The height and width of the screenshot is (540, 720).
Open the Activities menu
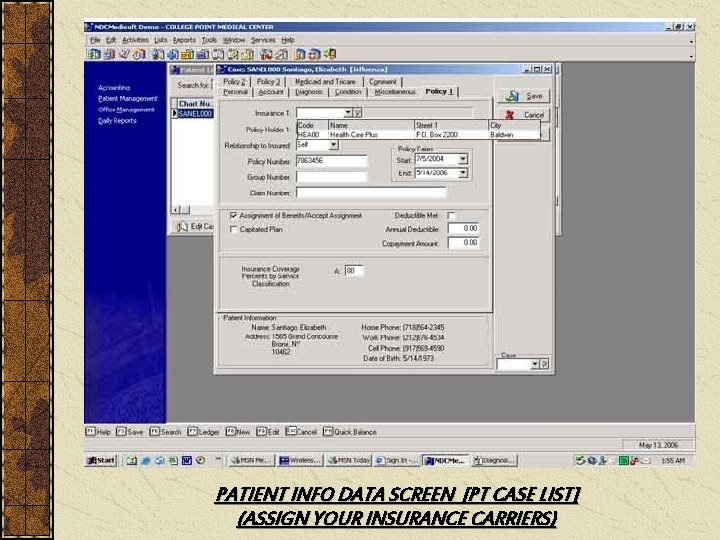click(135, 40)
